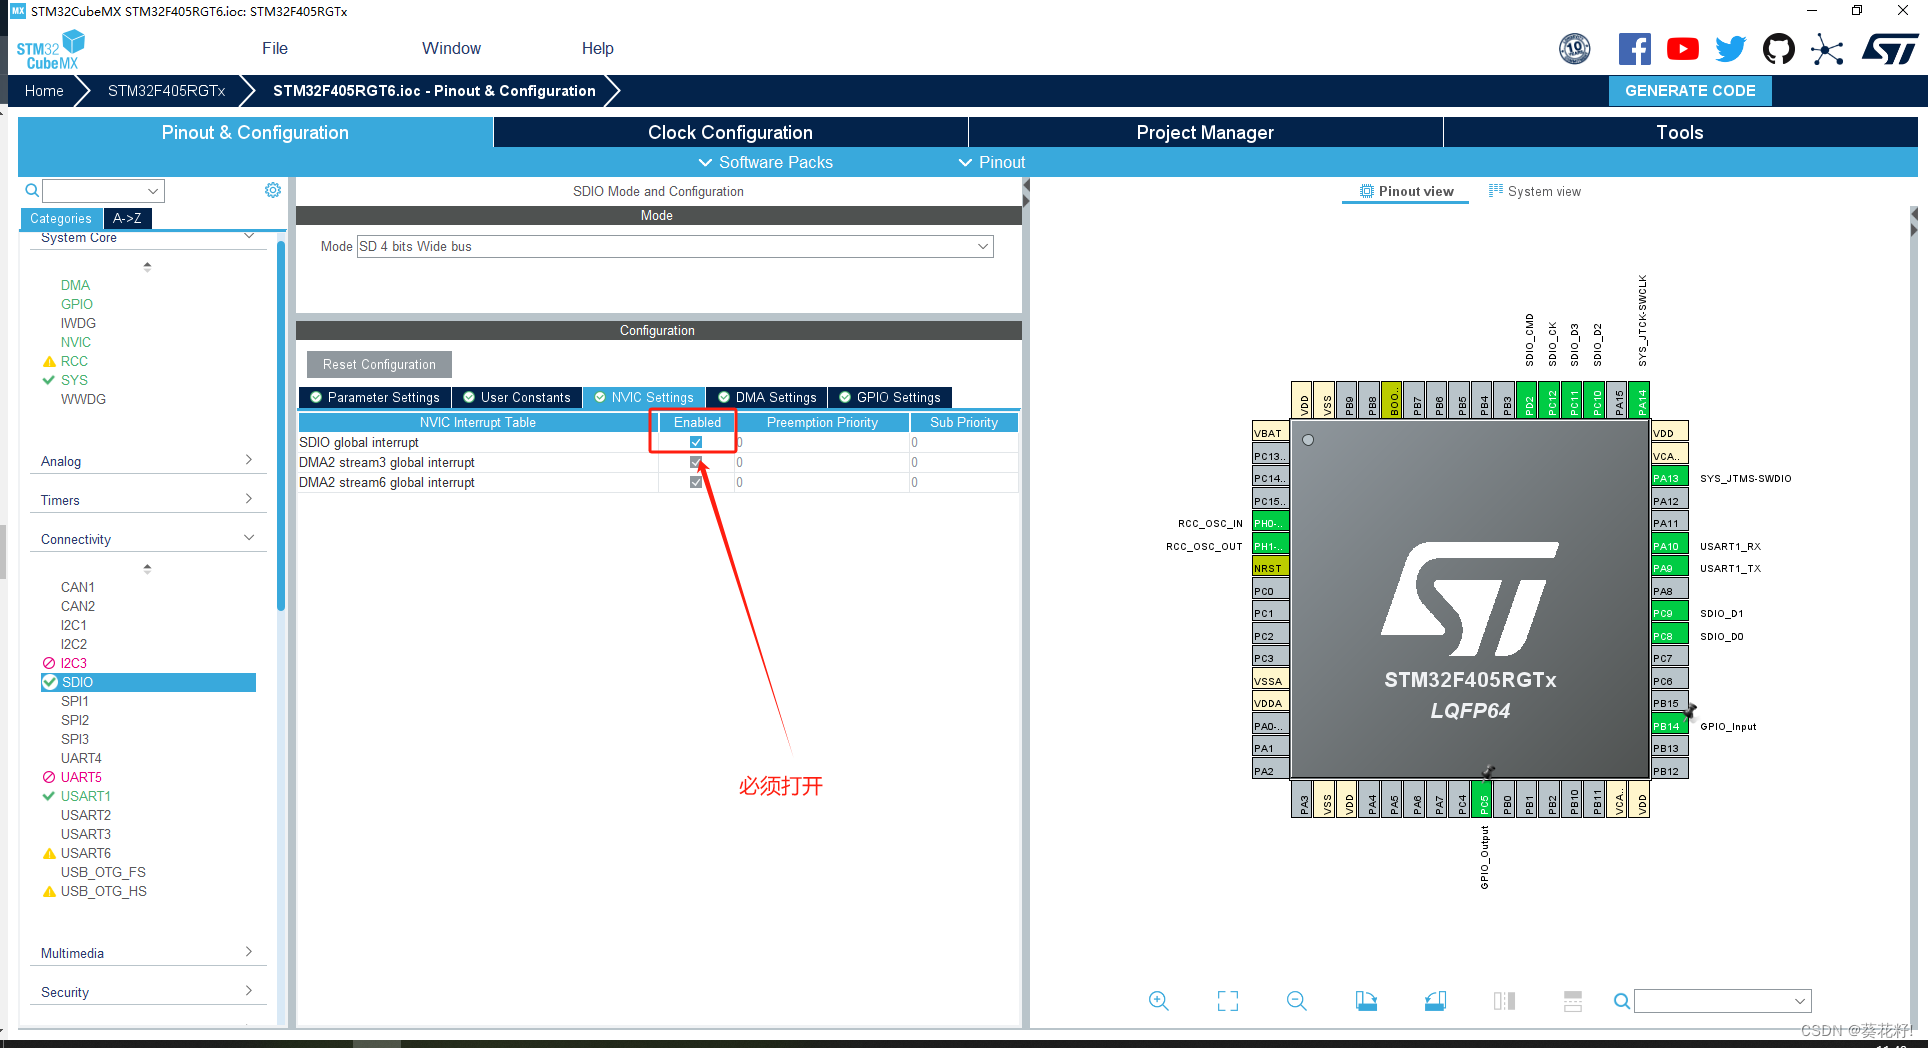Zoom out on the pinout view

[x=1296, y=1000]
